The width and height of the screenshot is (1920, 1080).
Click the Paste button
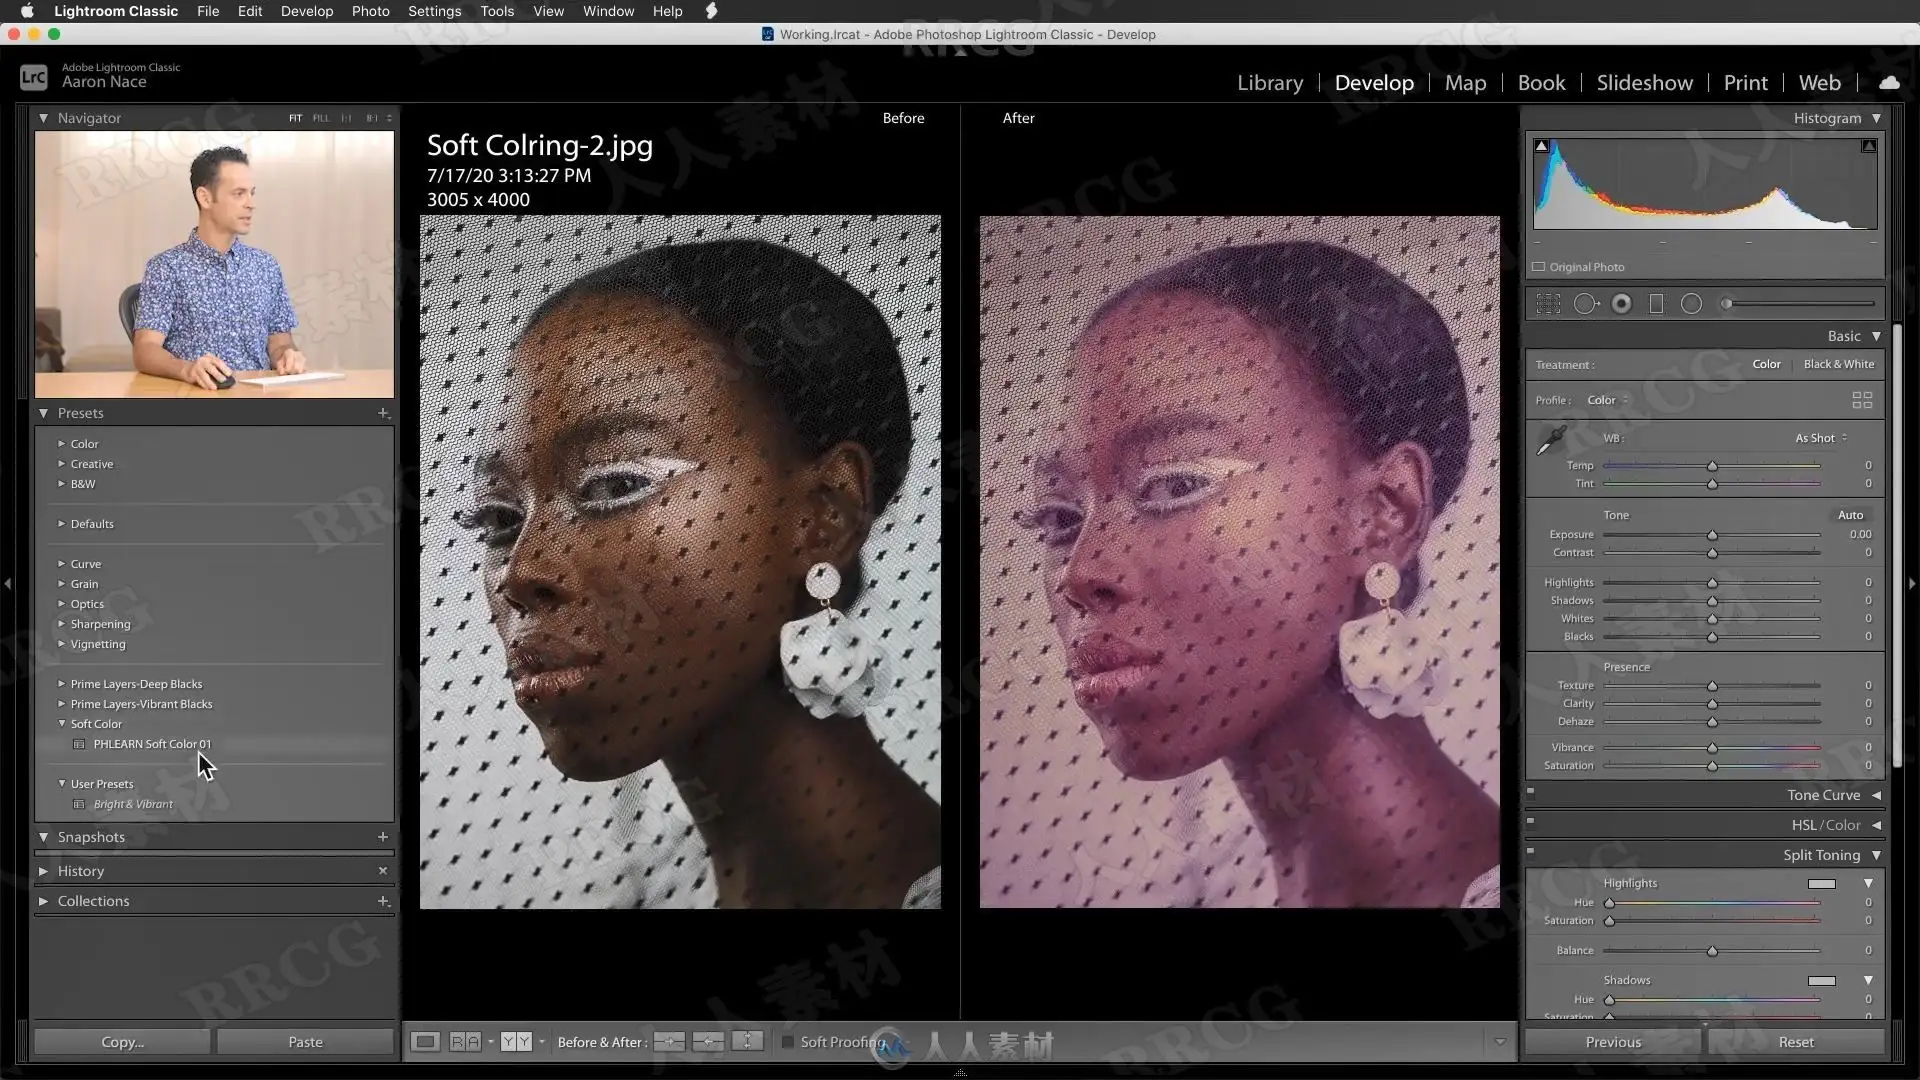coord(305,1042)
